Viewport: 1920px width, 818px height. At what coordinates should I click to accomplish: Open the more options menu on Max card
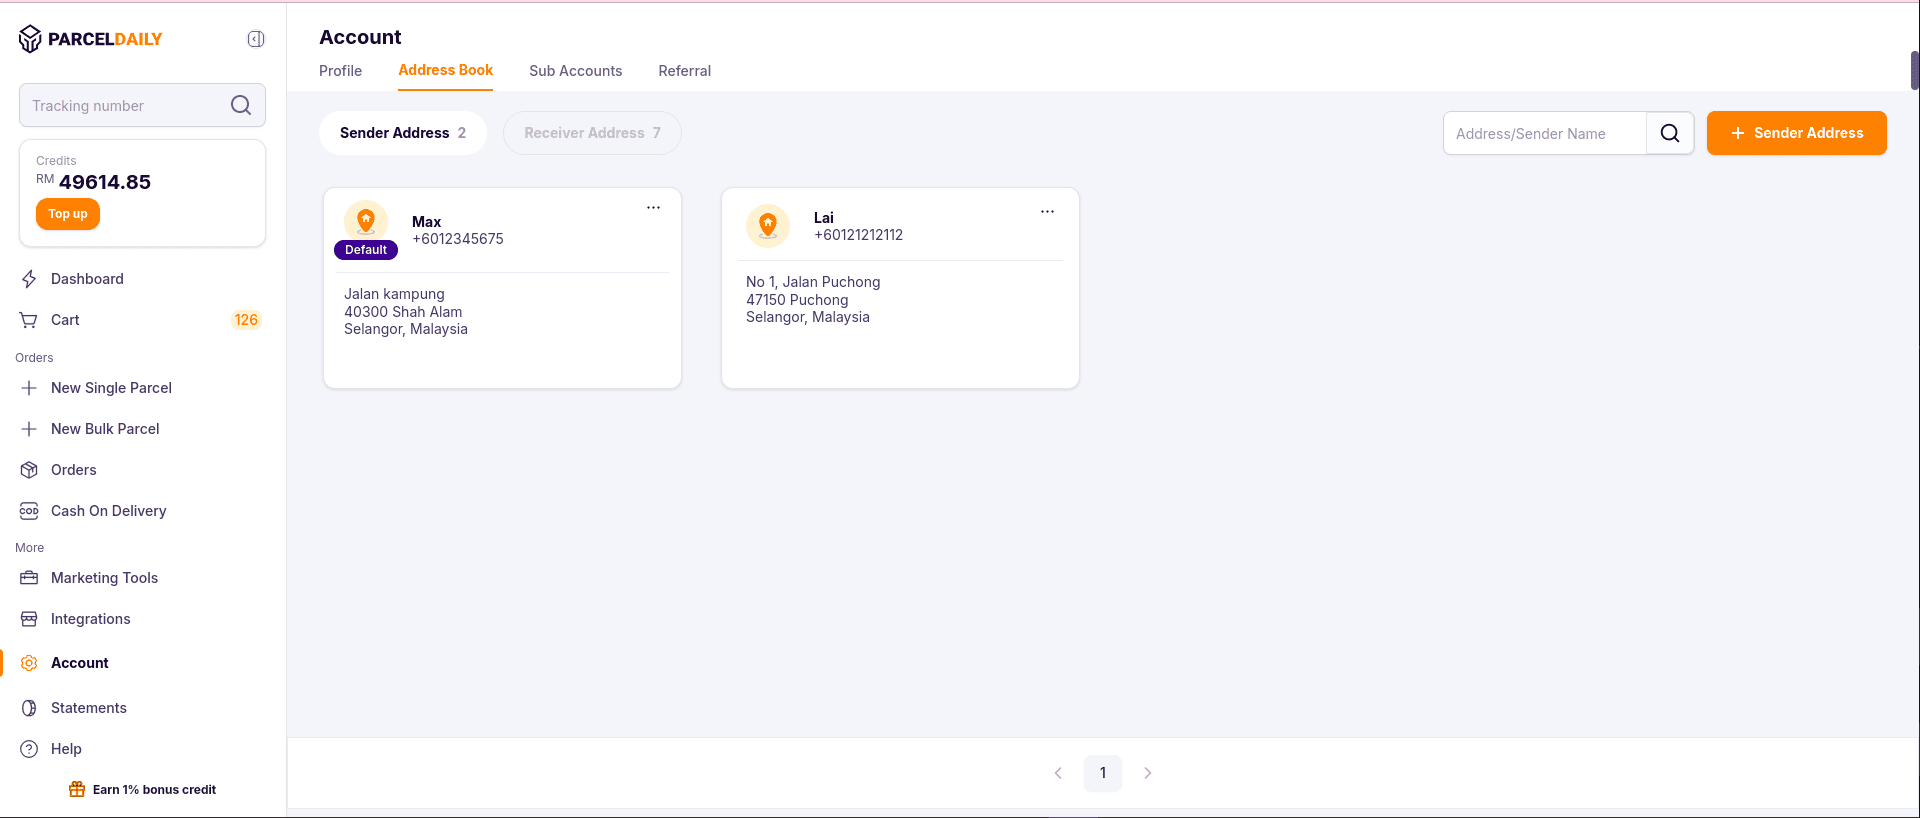pos(653,208)
